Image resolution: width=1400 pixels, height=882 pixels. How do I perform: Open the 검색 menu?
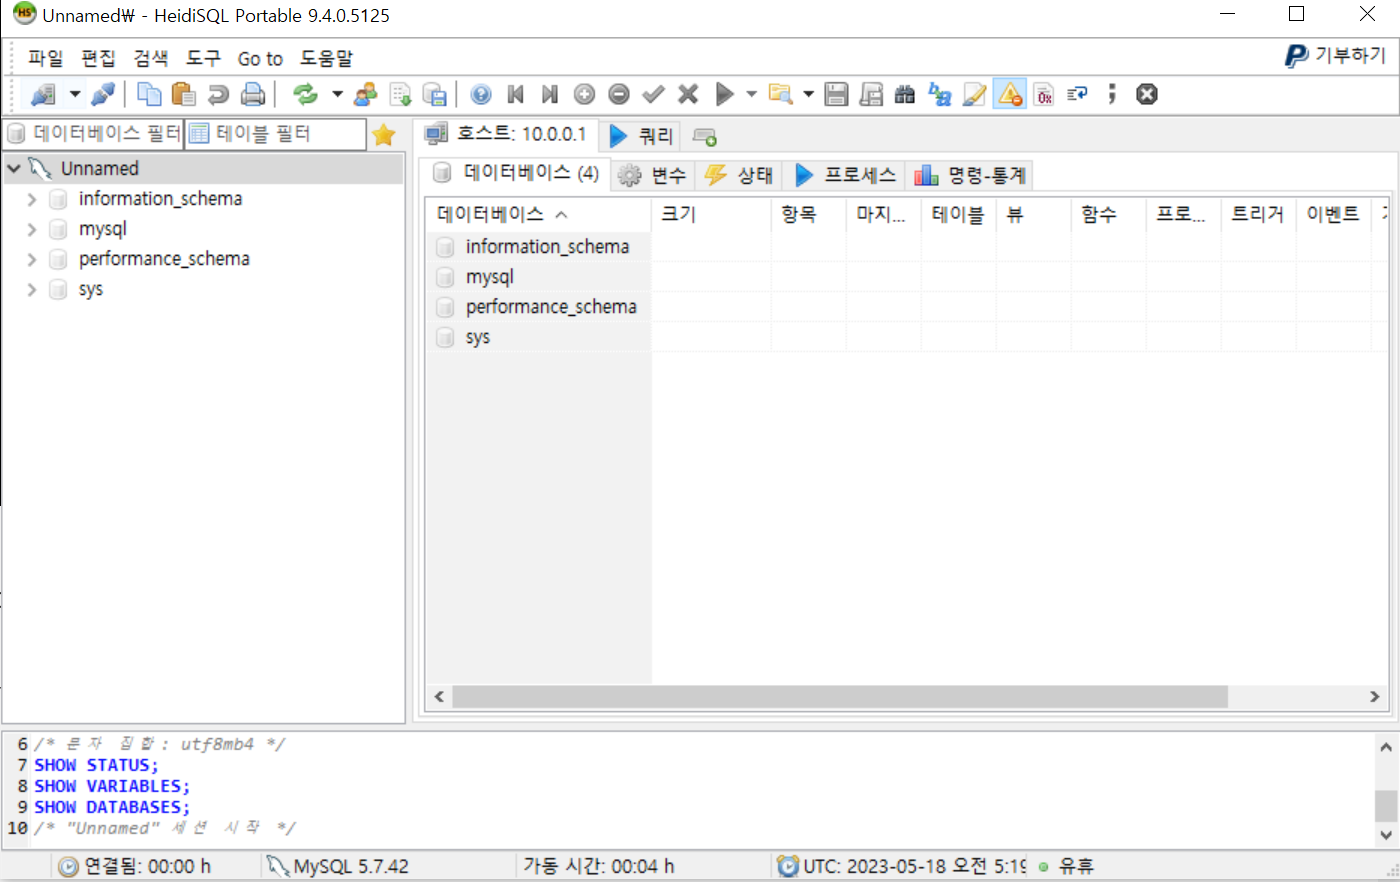(x=151, y=59)
